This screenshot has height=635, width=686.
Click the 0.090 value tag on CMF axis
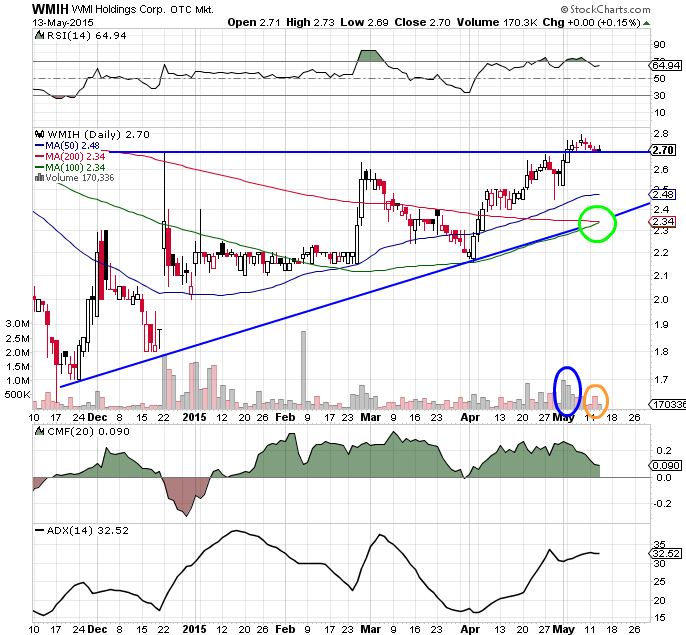click(x=666, y=466)
